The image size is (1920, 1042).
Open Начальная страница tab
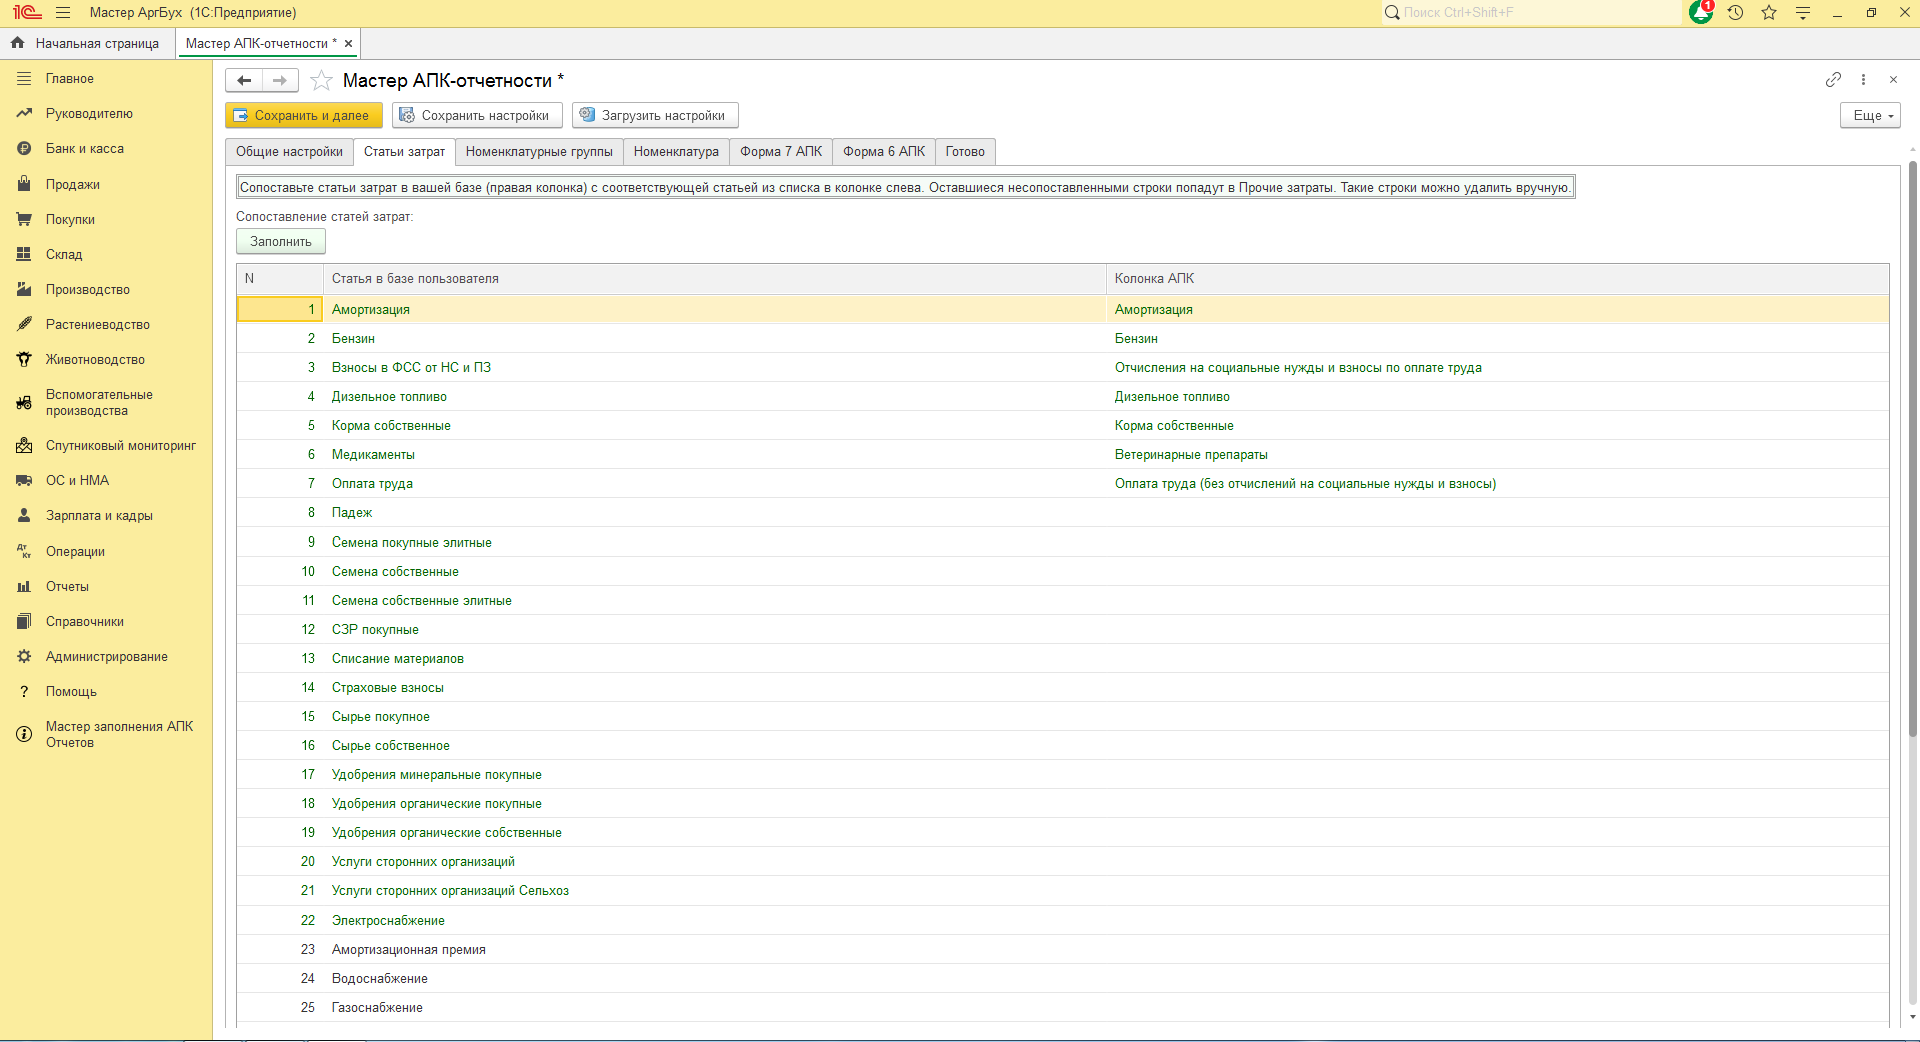click(87, 43)
